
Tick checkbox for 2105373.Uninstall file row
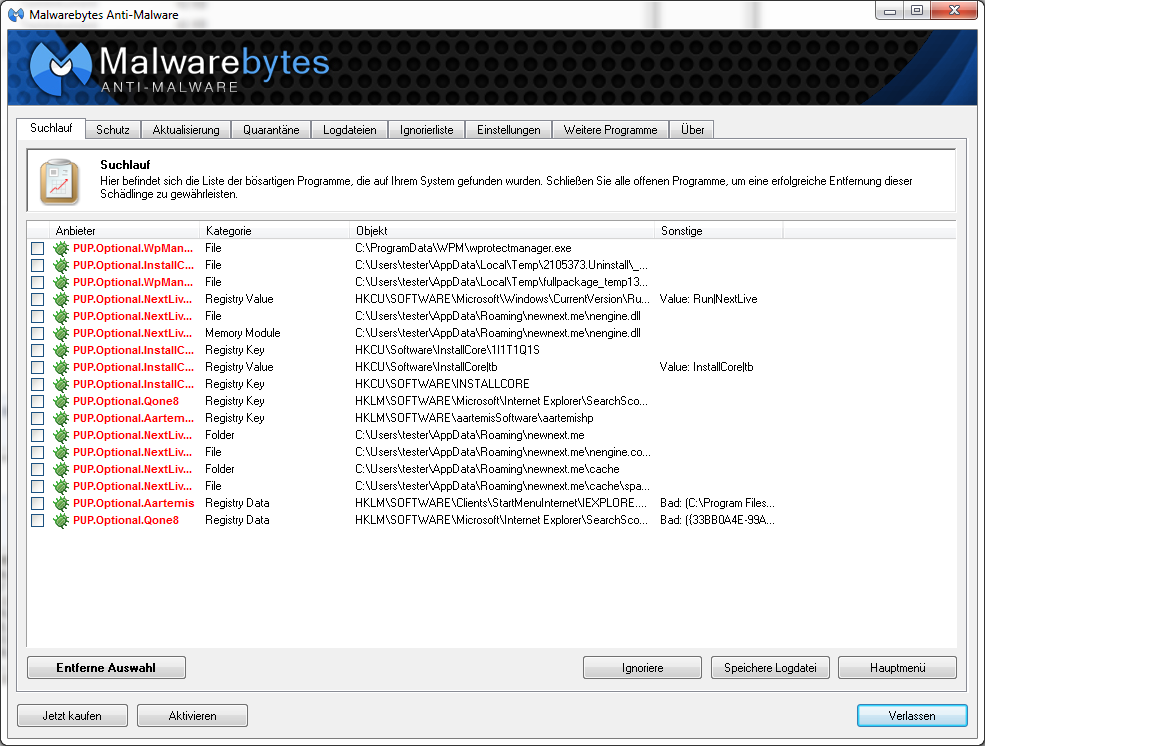point(37,265)
